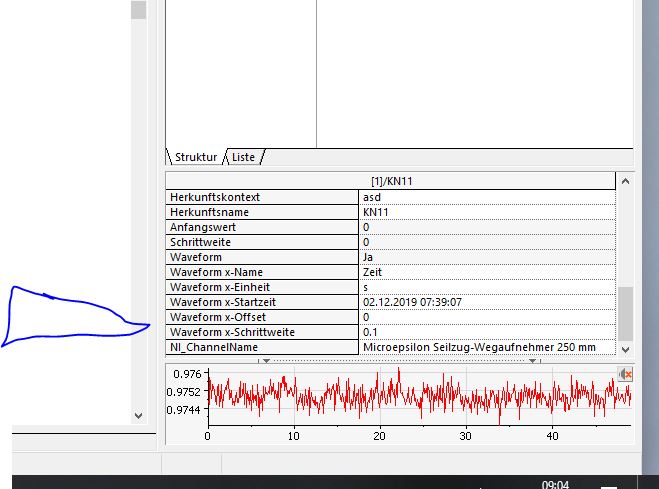
Task: Switch to the Liste tab
Action: click(x=244, y=157)
